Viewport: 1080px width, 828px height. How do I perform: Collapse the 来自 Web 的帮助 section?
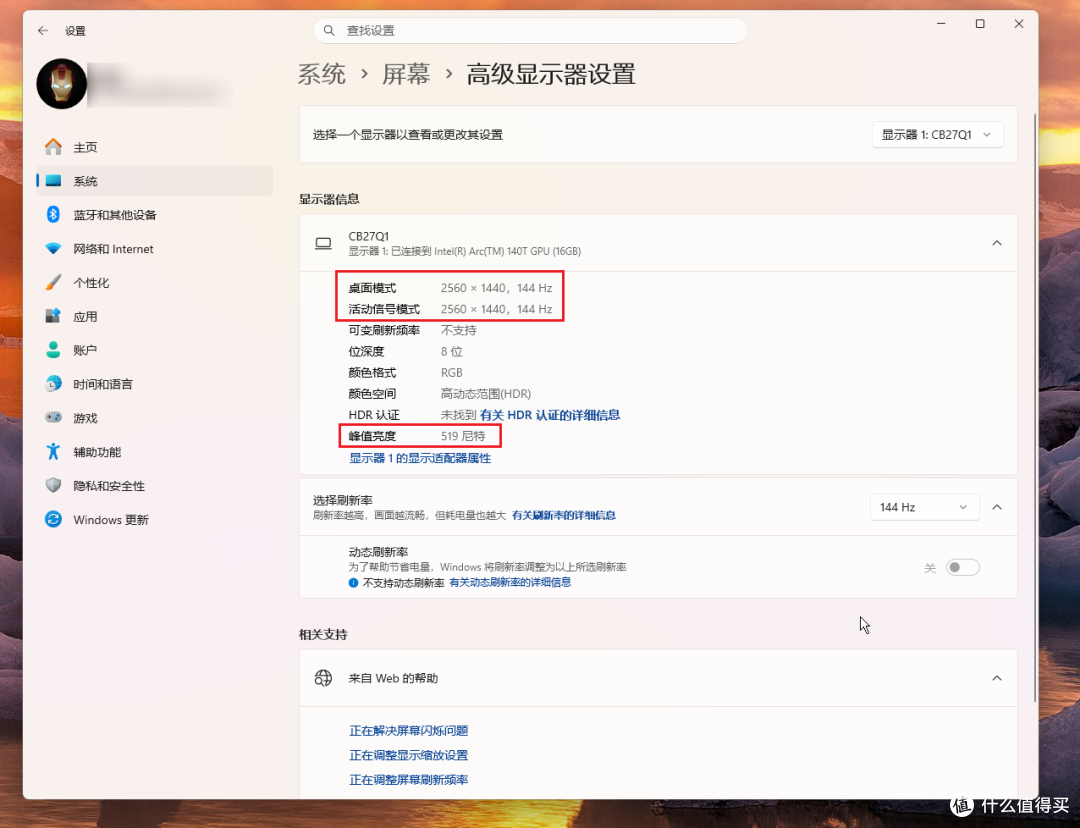(997, 678)
